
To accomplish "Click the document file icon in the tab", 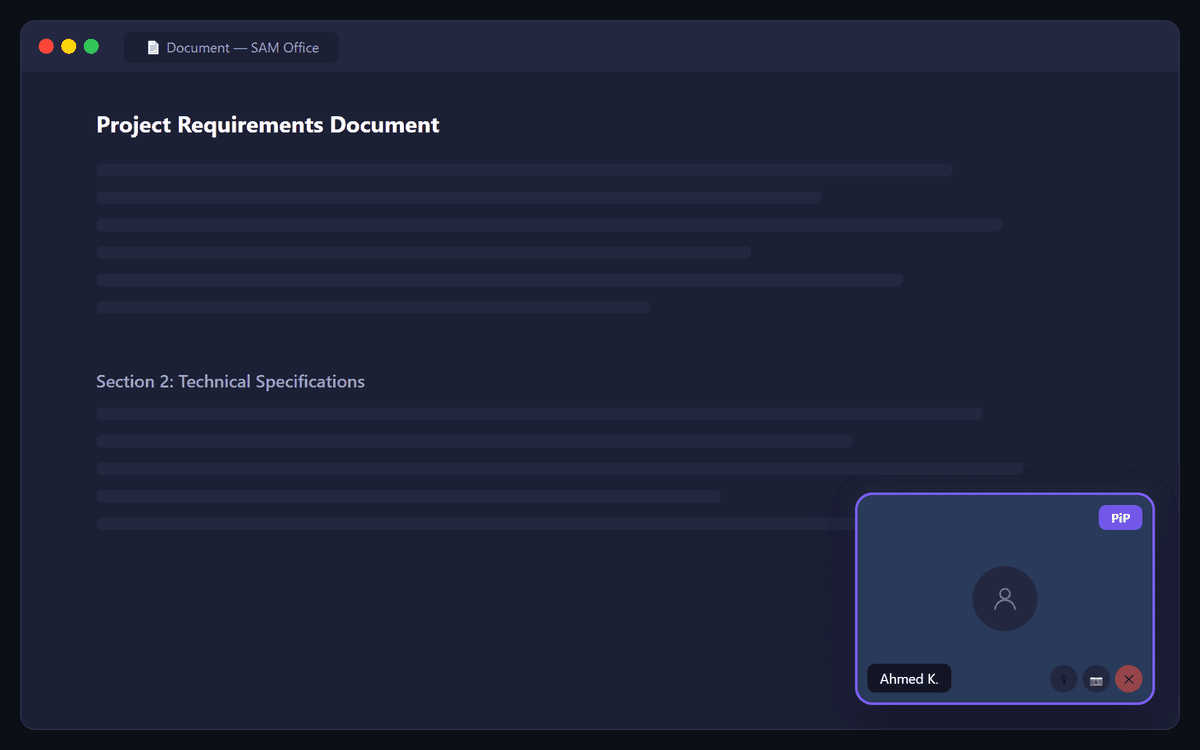I will pyautogui.click(x=153, y=47).
